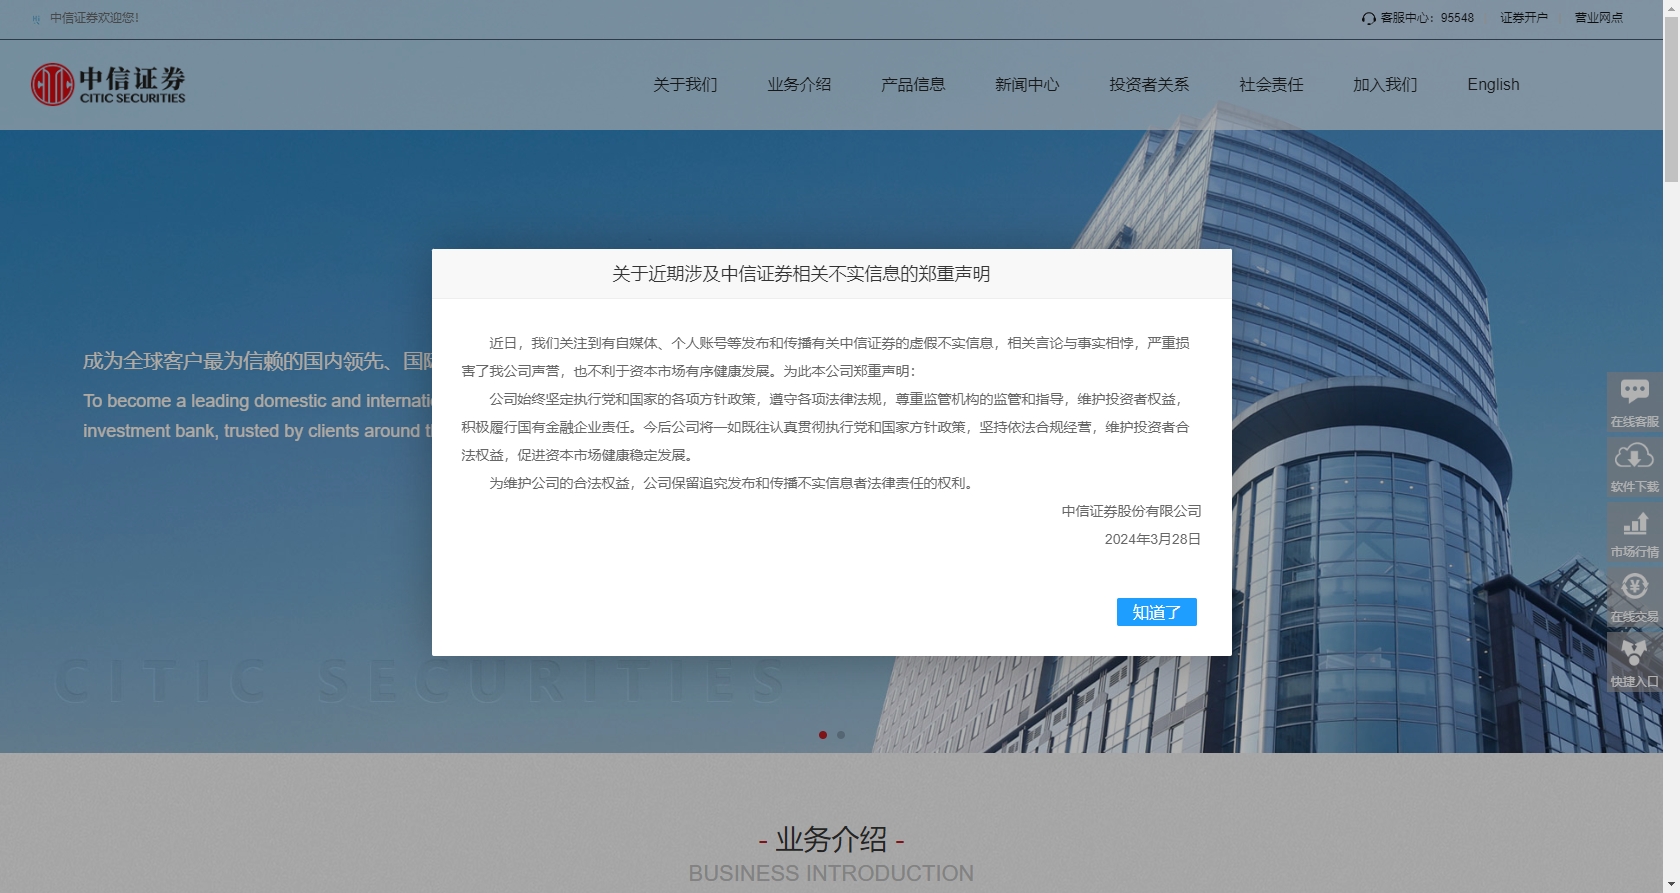Open the 产品信息 menu

pyautogui.click(x=913, y=85)
